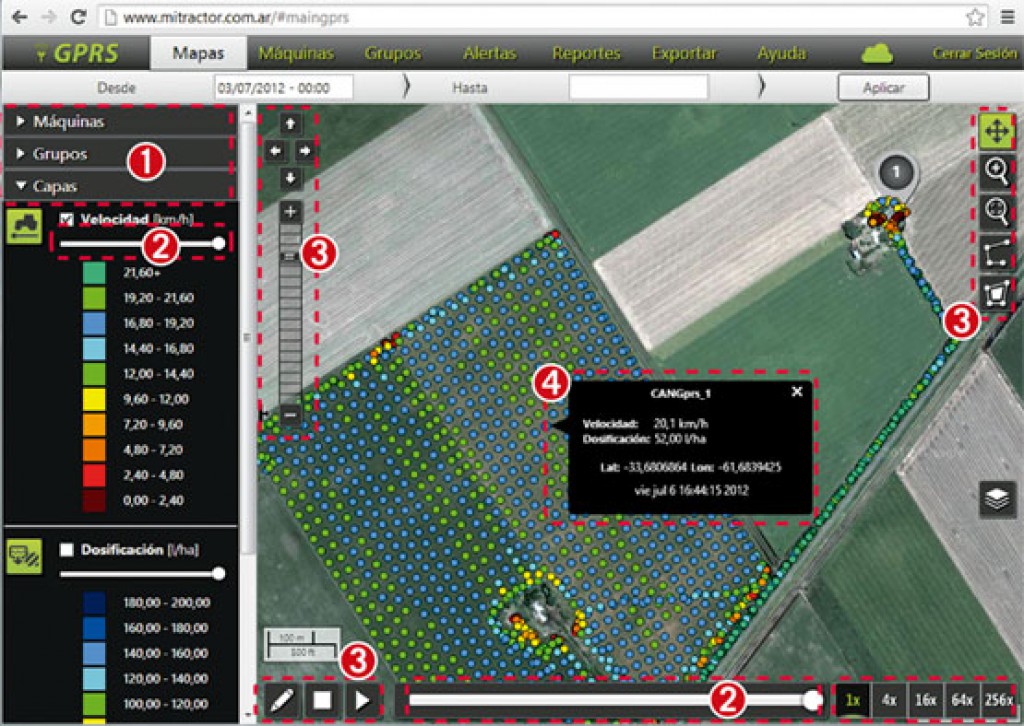Open the Reportes menu
This screenshot has width=1024, height=726.
point(586,53)
